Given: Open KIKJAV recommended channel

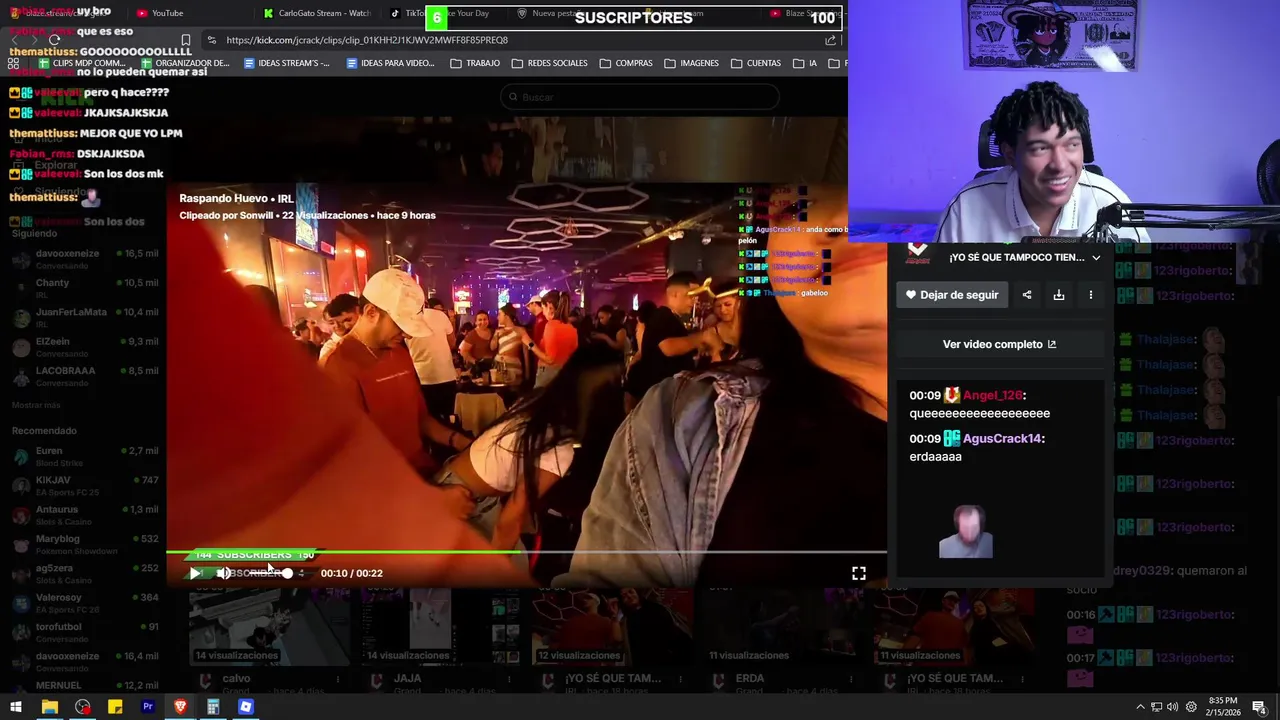Looking at the screenshot, I should [85, 485].
